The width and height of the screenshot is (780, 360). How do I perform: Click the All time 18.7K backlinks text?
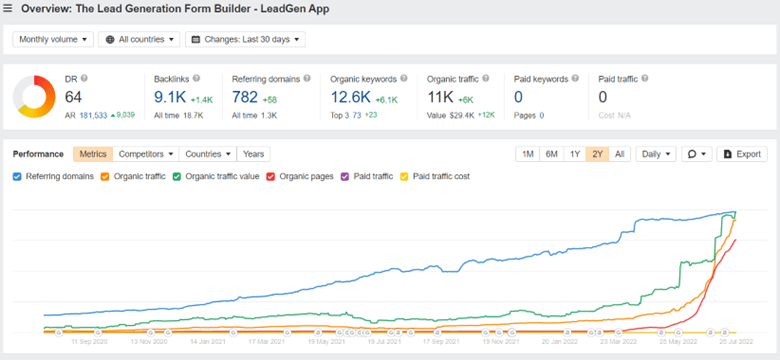pyautogui.click(x=179, y=115)
